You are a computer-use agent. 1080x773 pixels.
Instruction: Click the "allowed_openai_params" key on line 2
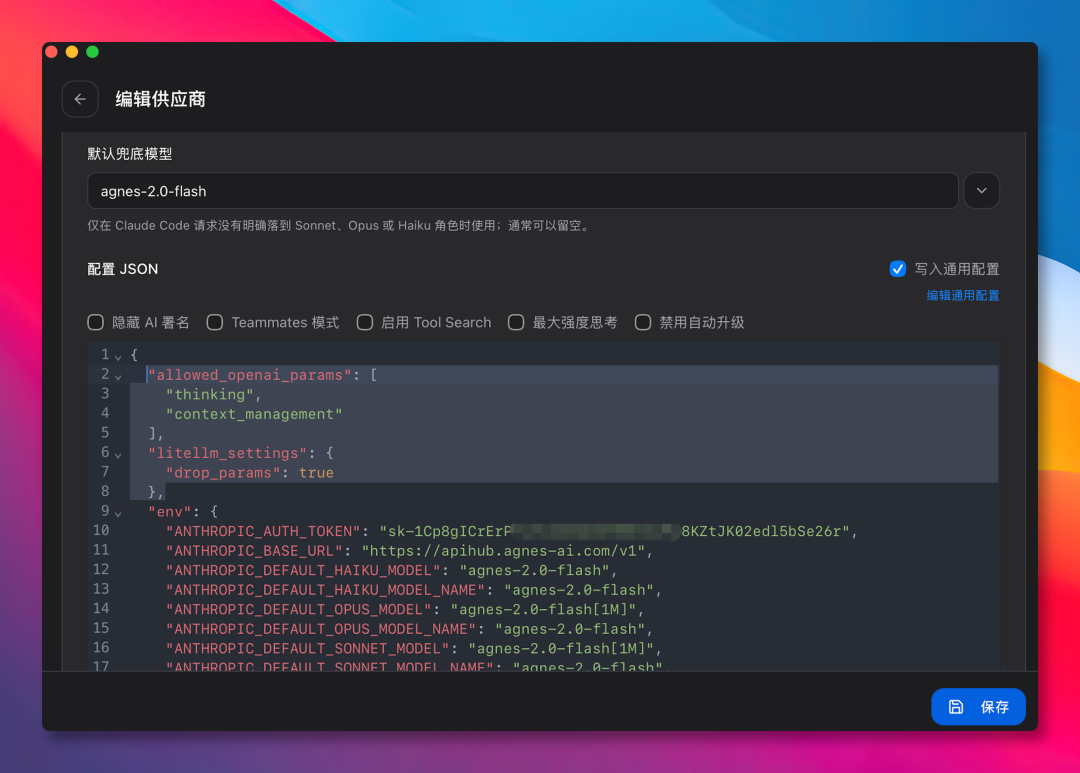coord(249,375)
